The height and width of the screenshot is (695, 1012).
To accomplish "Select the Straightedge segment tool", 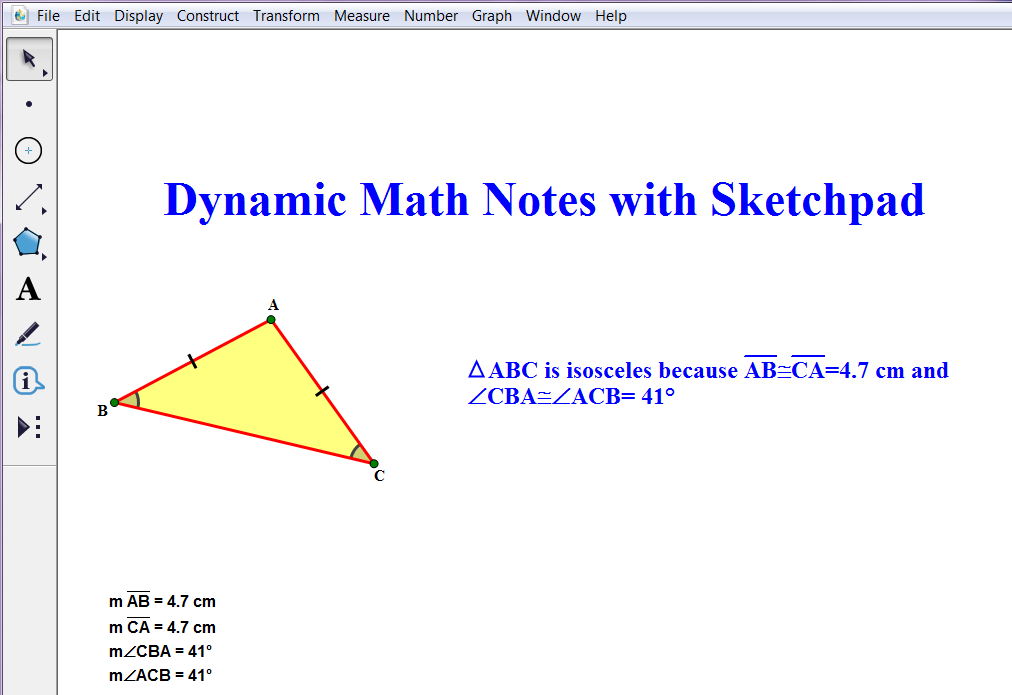I will [x=28, y=197].
